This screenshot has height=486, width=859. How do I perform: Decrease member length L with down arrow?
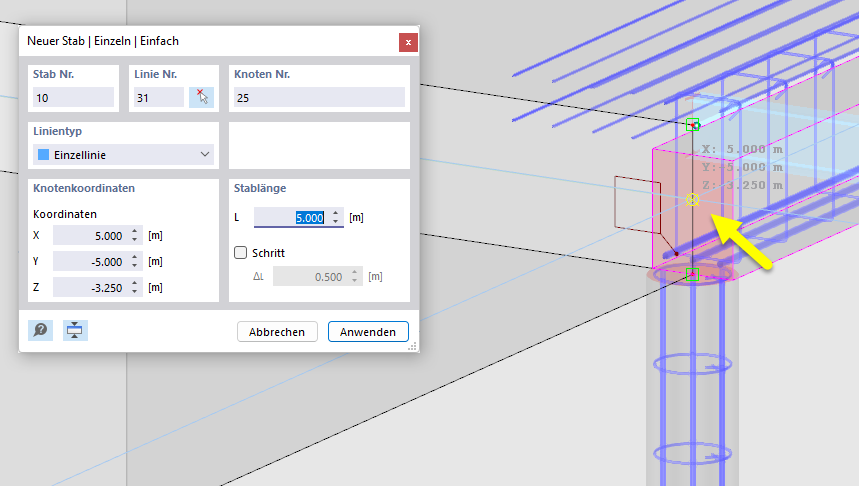pos(336,222)
